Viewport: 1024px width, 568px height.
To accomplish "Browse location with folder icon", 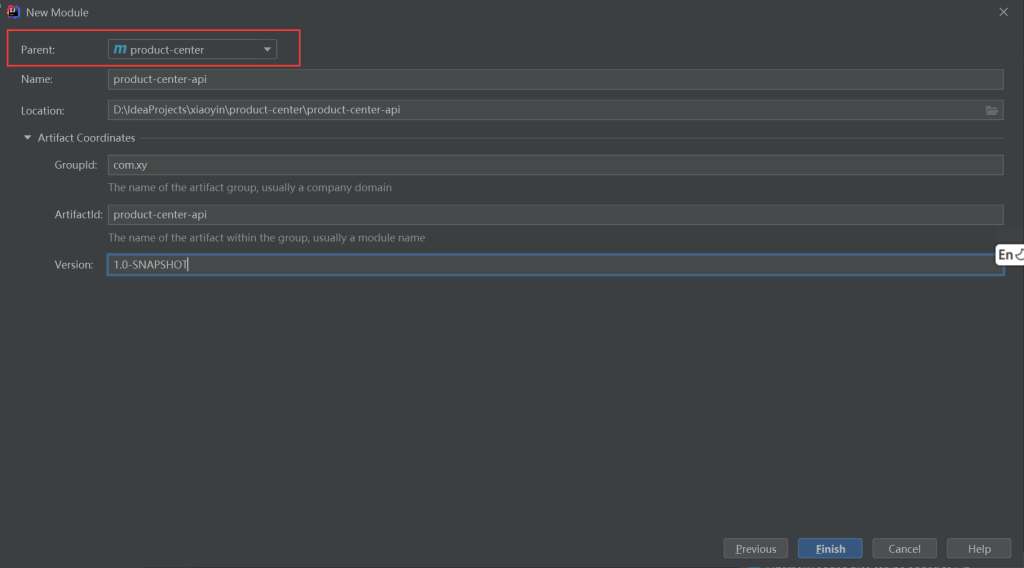I will (991, 110).
